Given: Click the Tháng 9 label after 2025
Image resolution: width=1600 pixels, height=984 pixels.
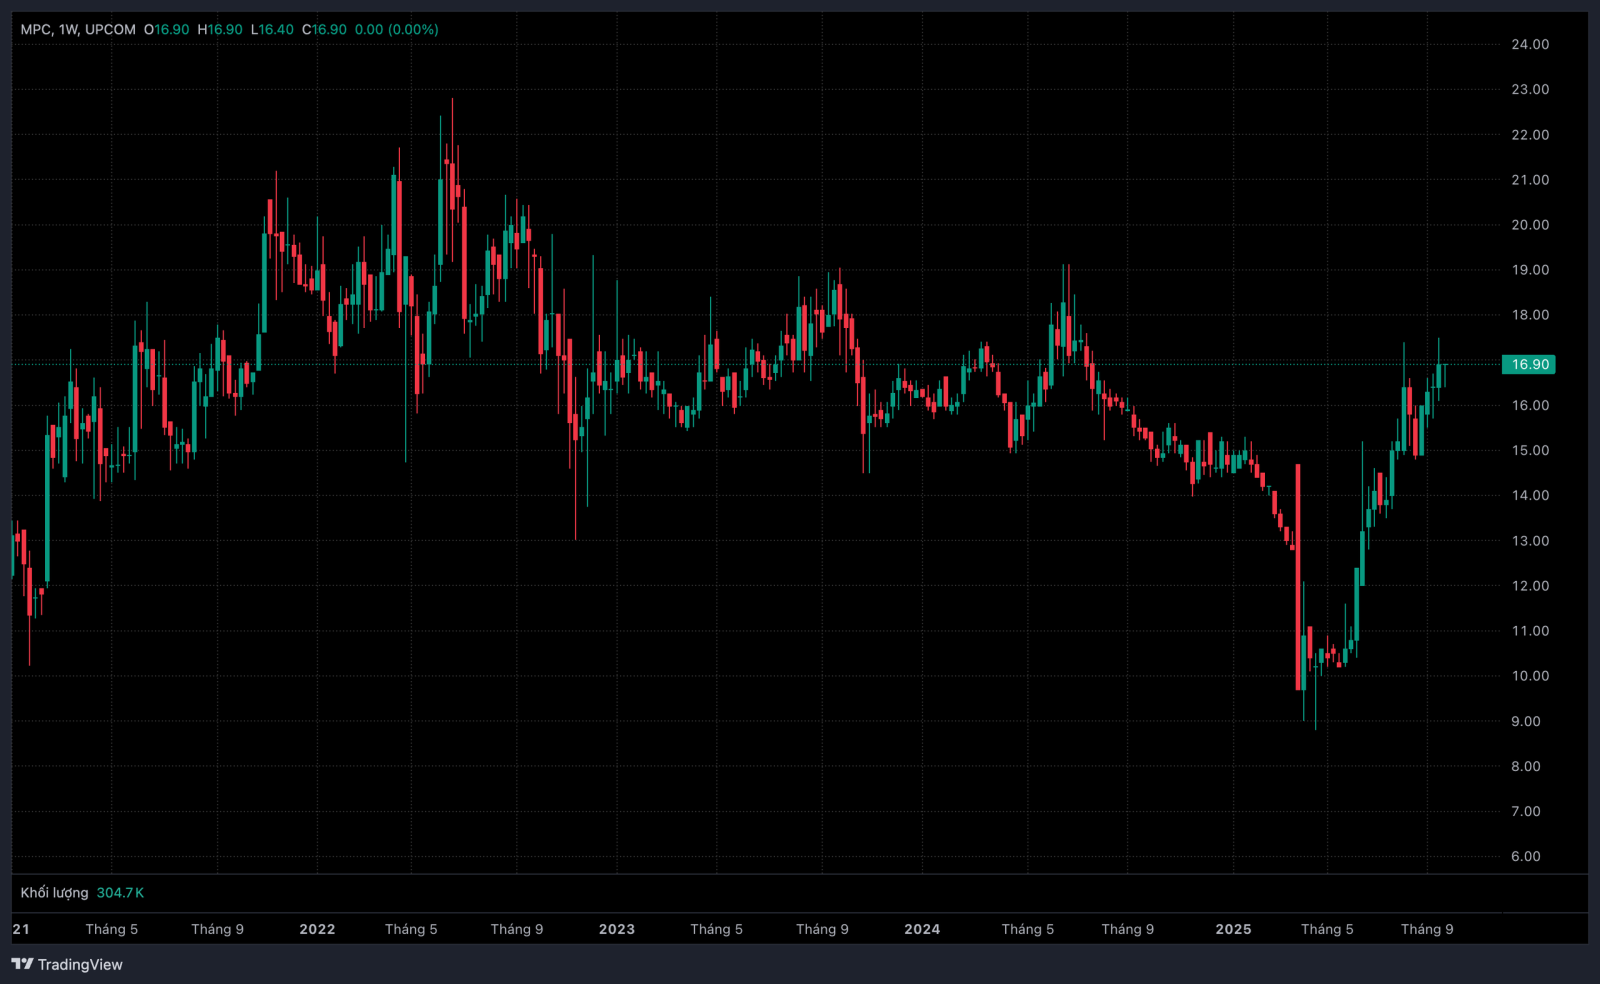Looking at the screenshot, I should [x=1427, y=929].
